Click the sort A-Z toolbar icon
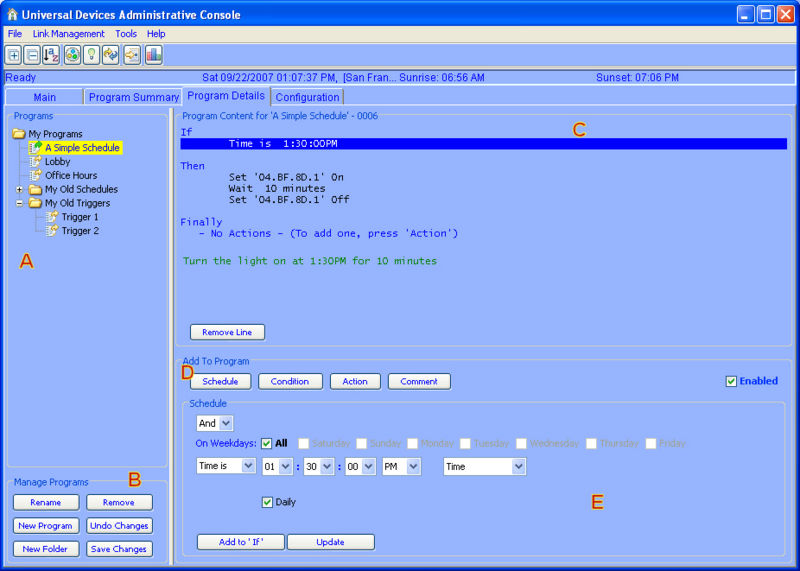This screenshot has height=571, width=800. point(52,55)
